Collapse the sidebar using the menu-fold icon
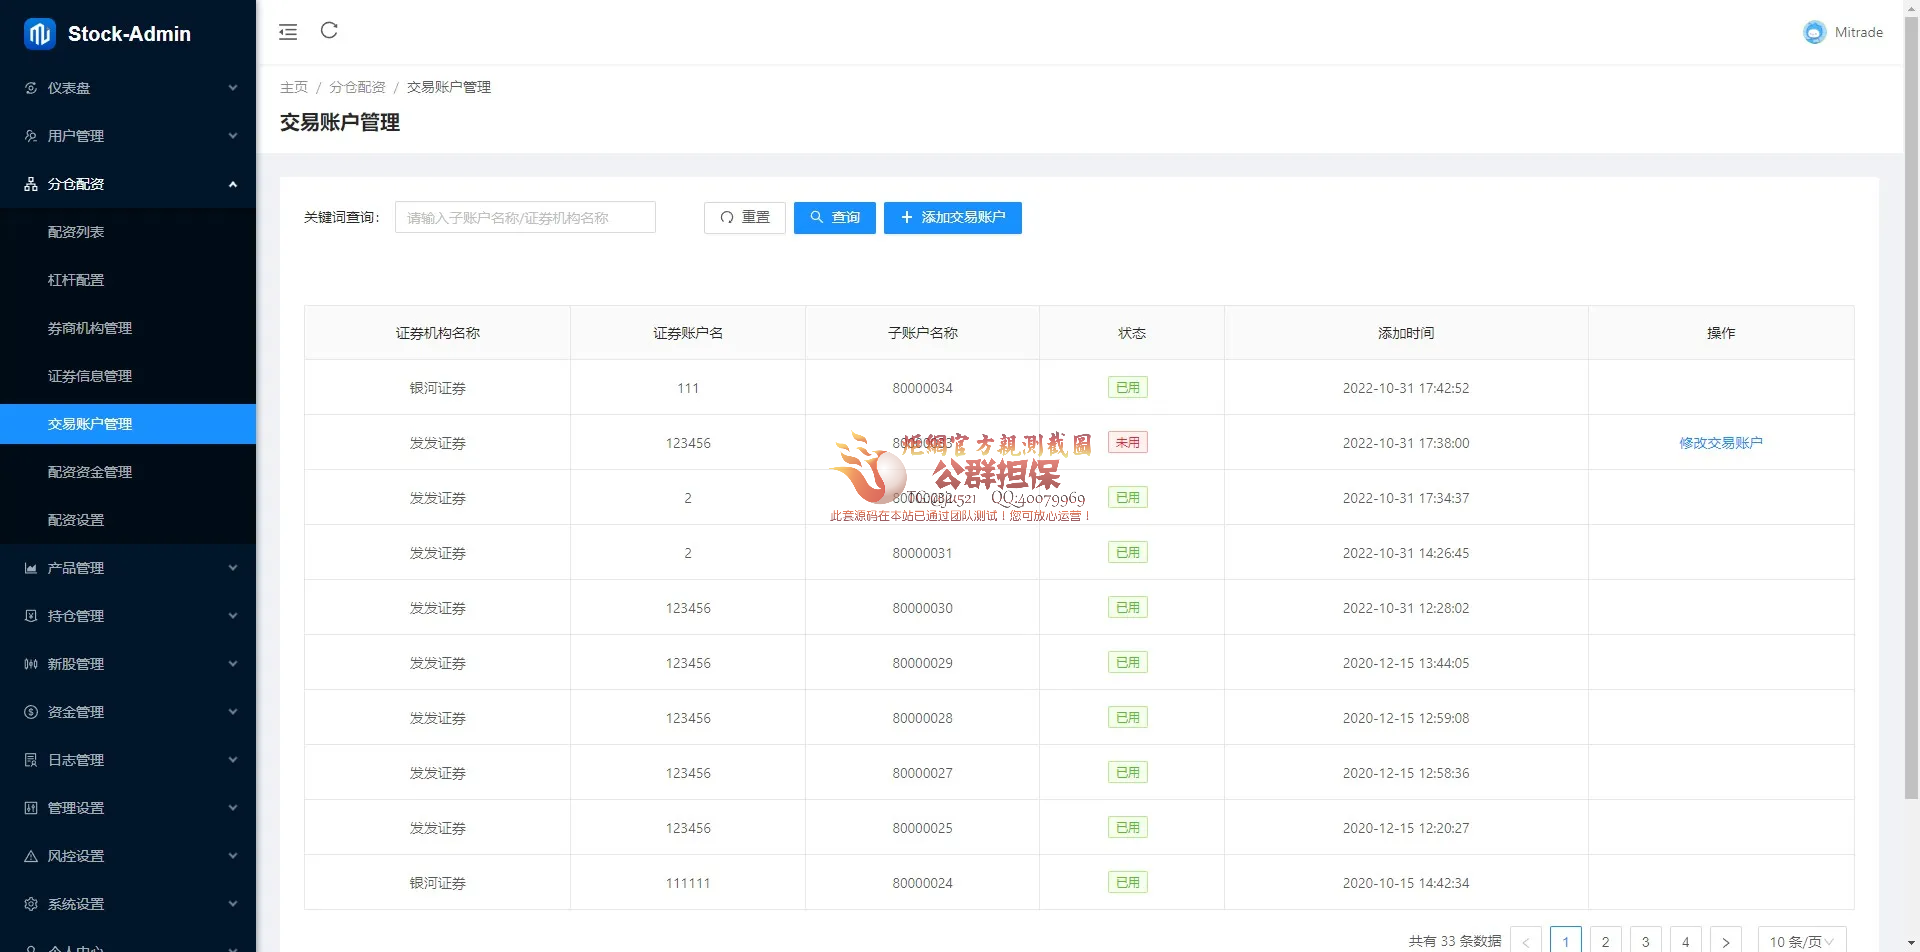 [288, 32]
